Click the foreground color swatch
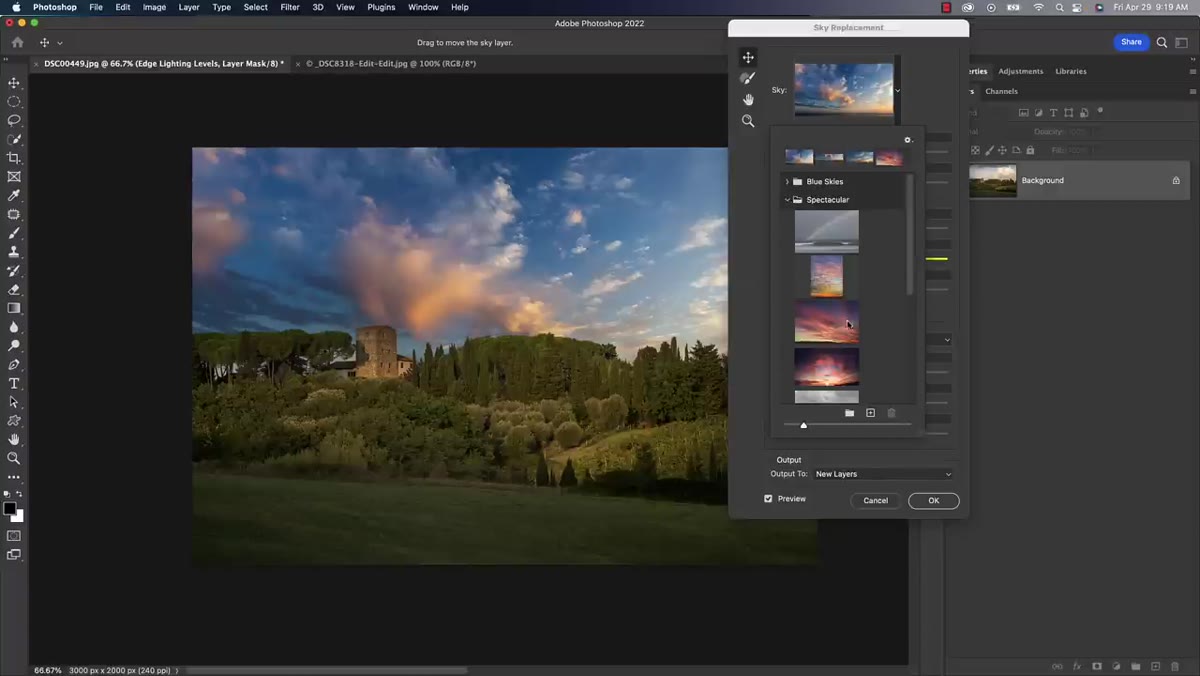The width and height of the screenshot is (1200, 676). click(x=10, y=508)
